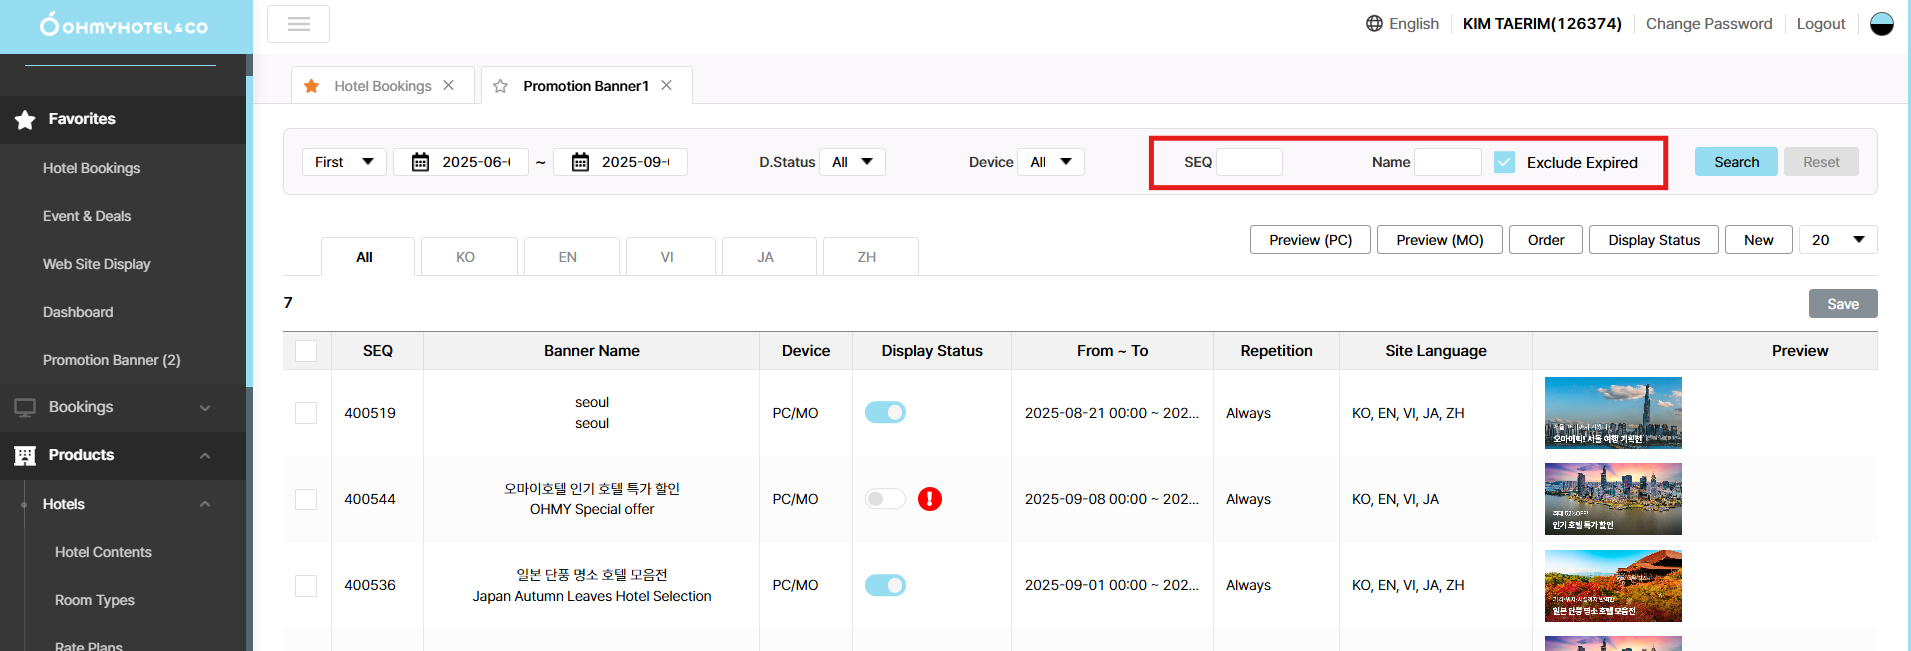The image size is (1911, 651).
Task: Switch to the KO language tab
Action: point(465,257)
